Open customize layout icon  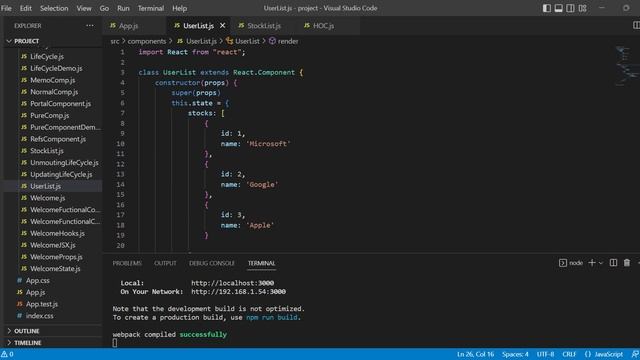[582, 8]
